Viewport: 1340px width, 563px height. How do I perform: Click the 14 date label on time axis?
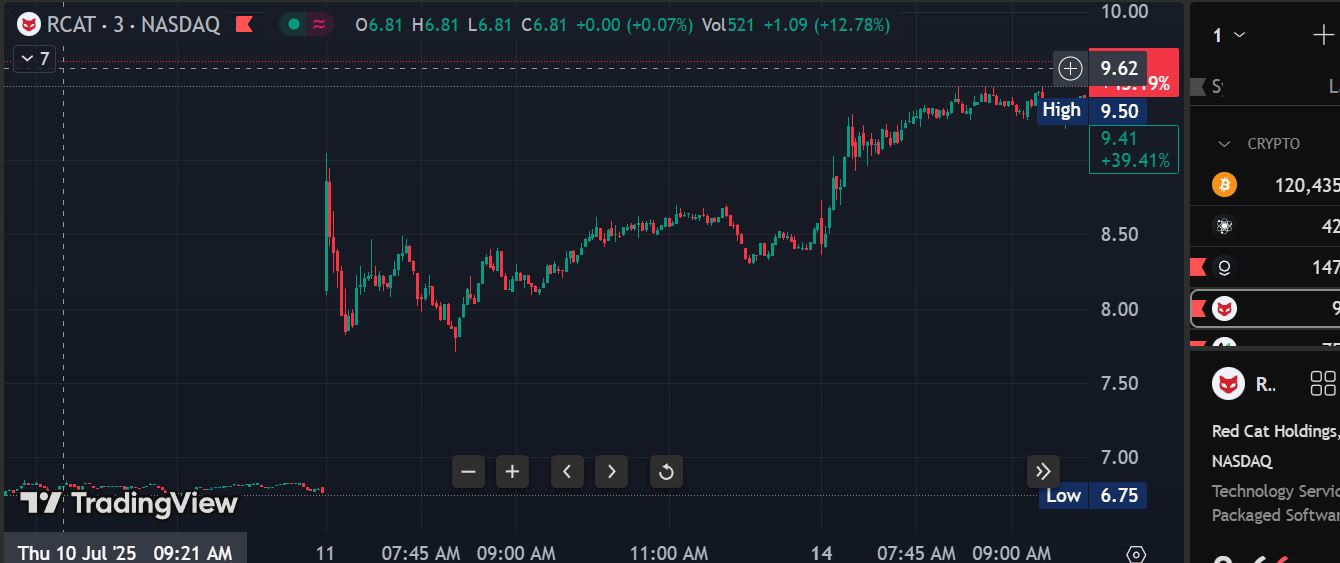pyautogui.click(x=821, y=553)
